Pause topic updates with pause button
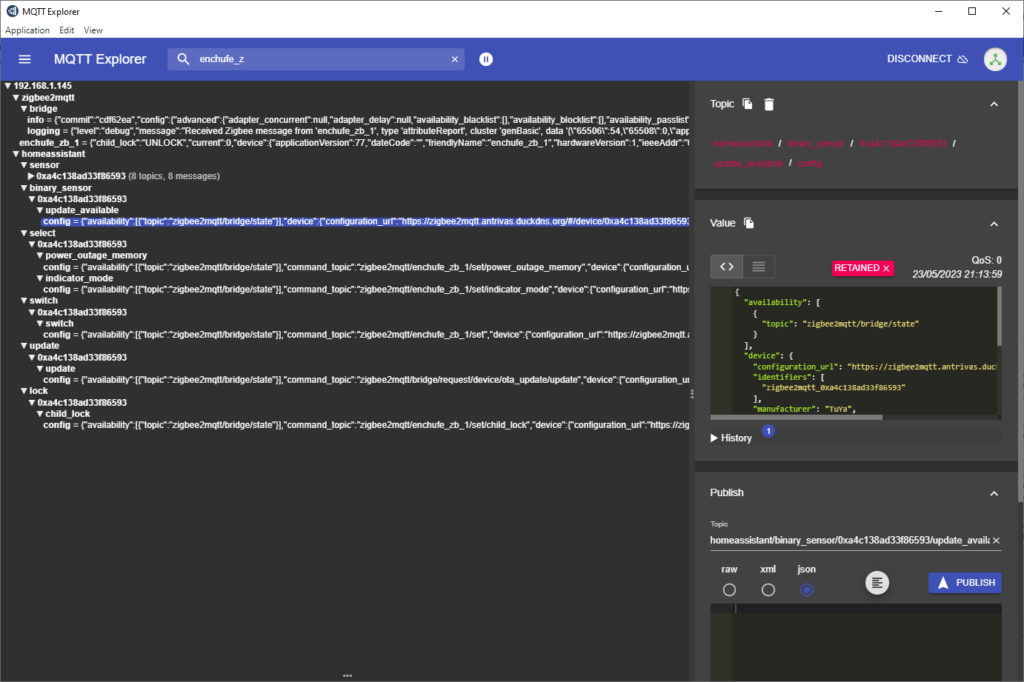The image size is (1024, 682). (486, 59)
